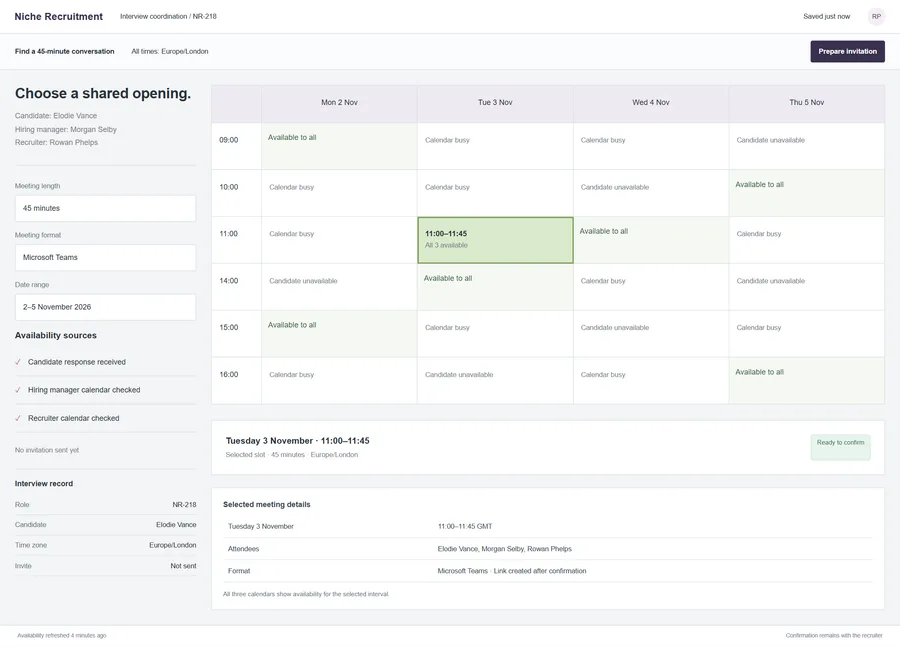900x647 pixels.
Task: Click the Tuesday 3 November · 11:00–11:45 heading
Action: coord(297,441)
